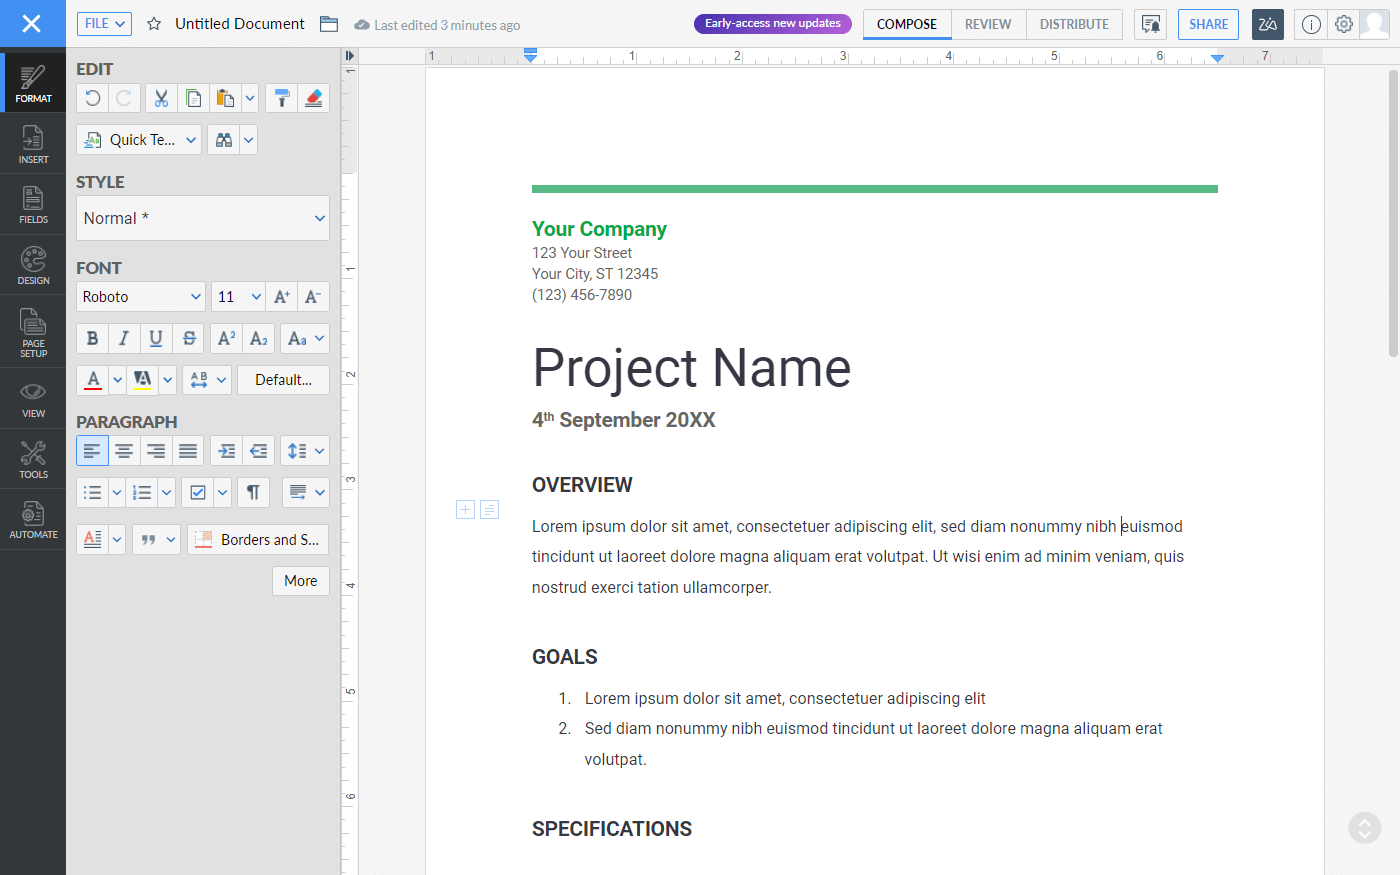Open the Roboto font family dropdown
Screen dimensions: 1400x875
141,297
